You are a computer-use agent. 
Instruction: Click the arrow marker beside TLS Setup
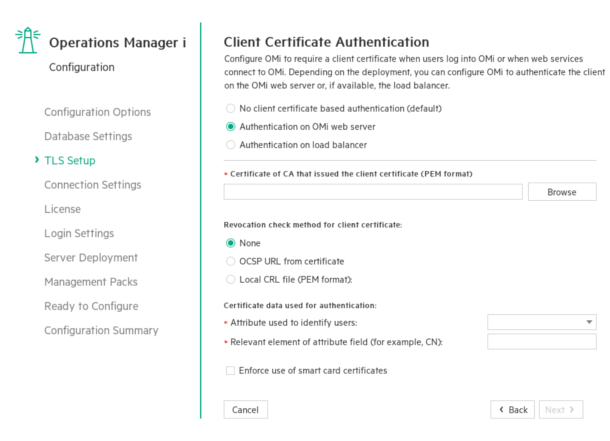[x=37, y=160]
